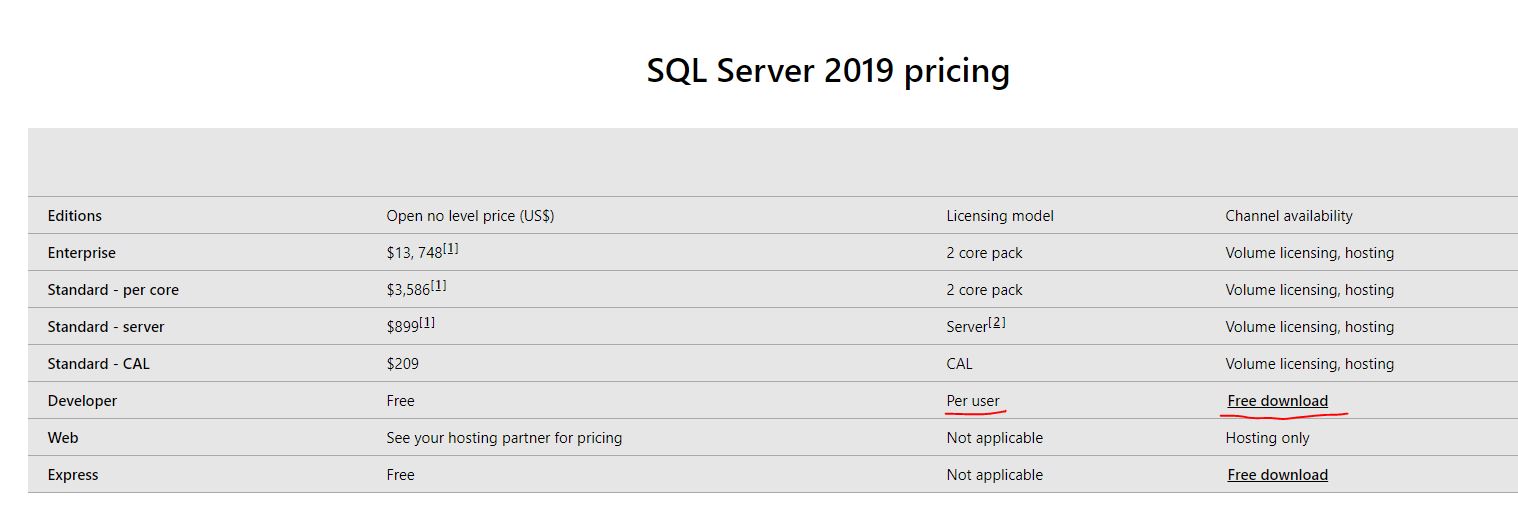This screenshot has width=1518, height=517.
Task: Select the Editions column header
Action: [74, 216]
